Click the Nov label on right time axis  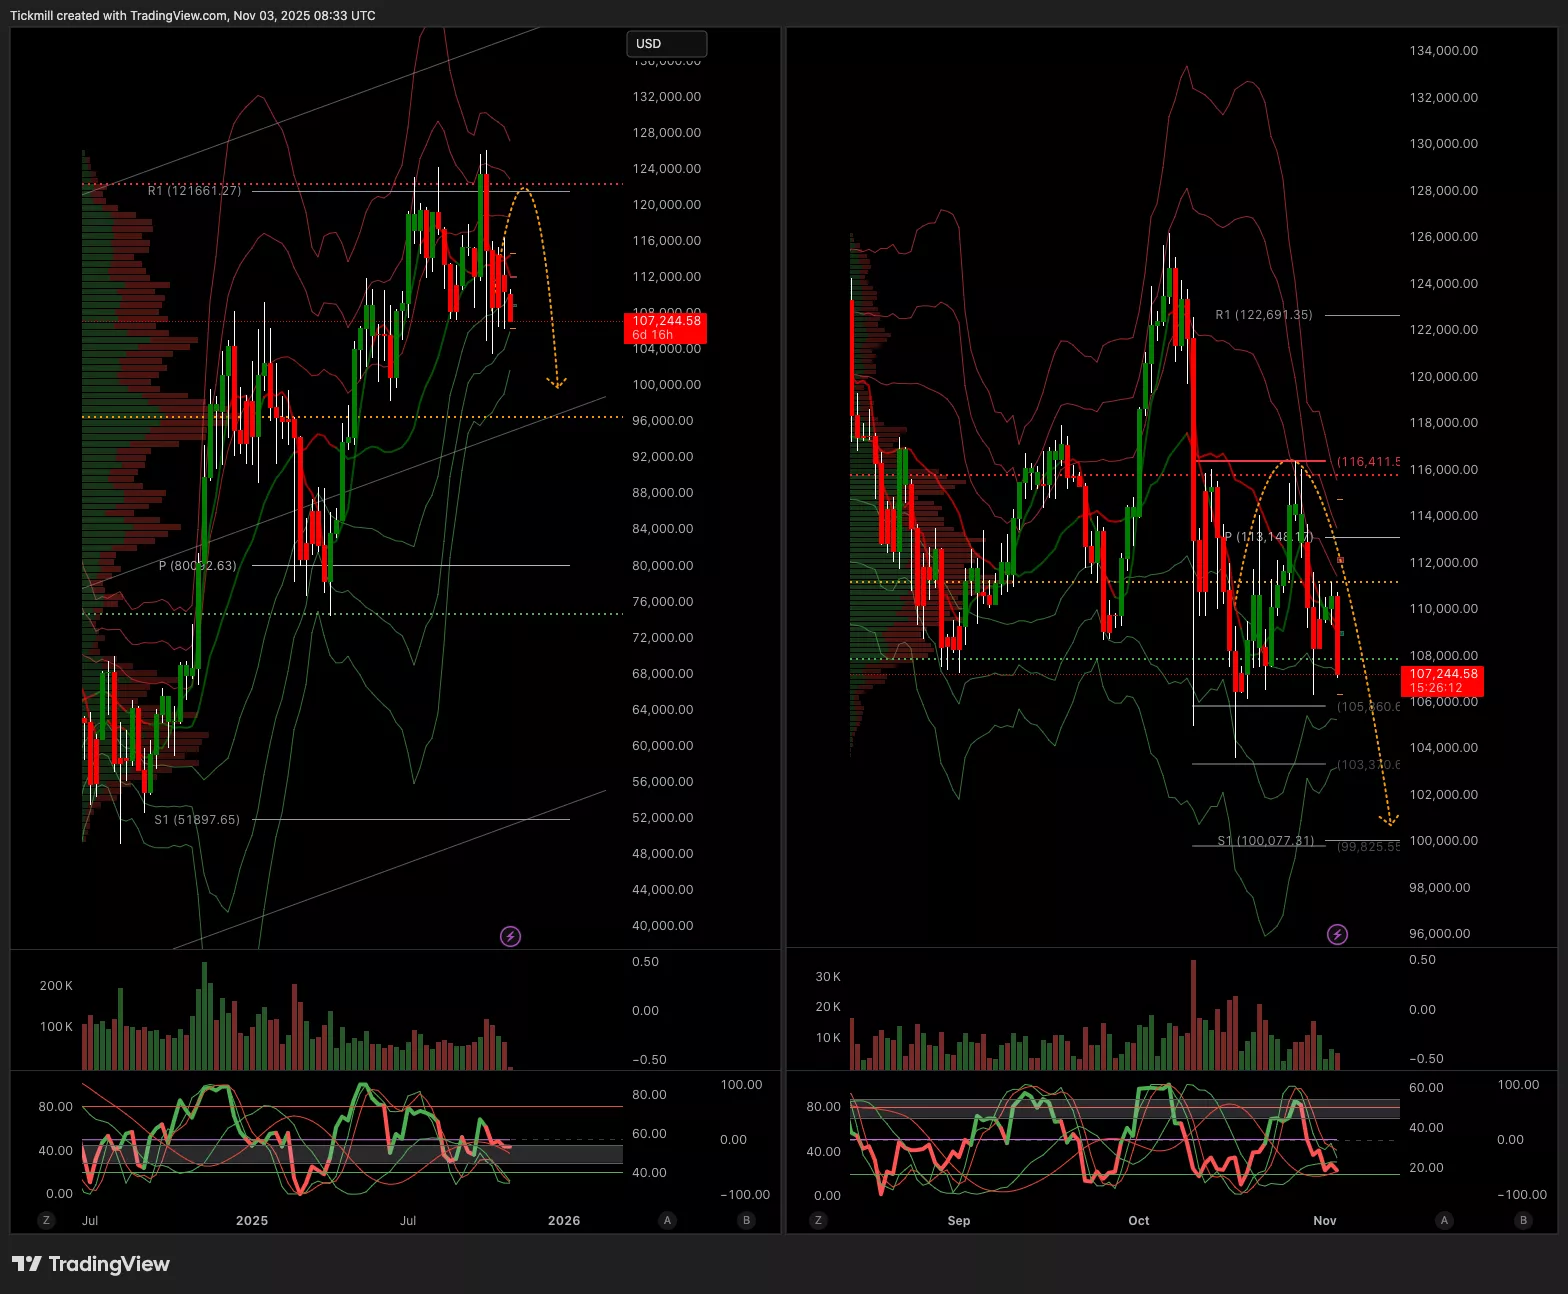[1325, 1220]
